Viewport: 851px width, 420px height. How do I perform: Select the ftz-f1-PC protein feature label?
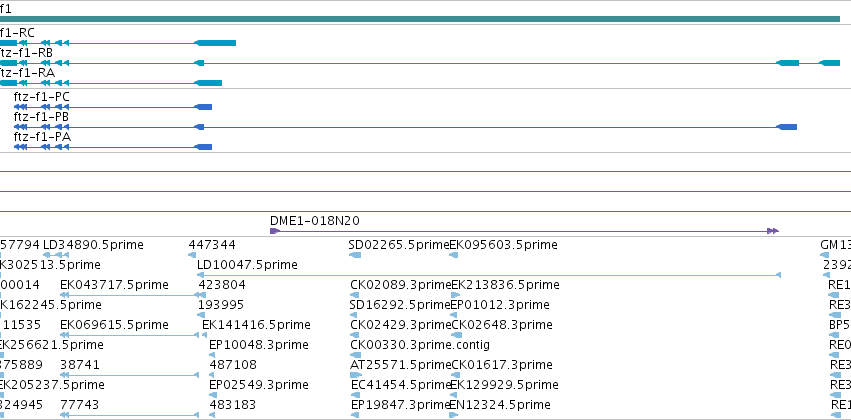[42, 97]
